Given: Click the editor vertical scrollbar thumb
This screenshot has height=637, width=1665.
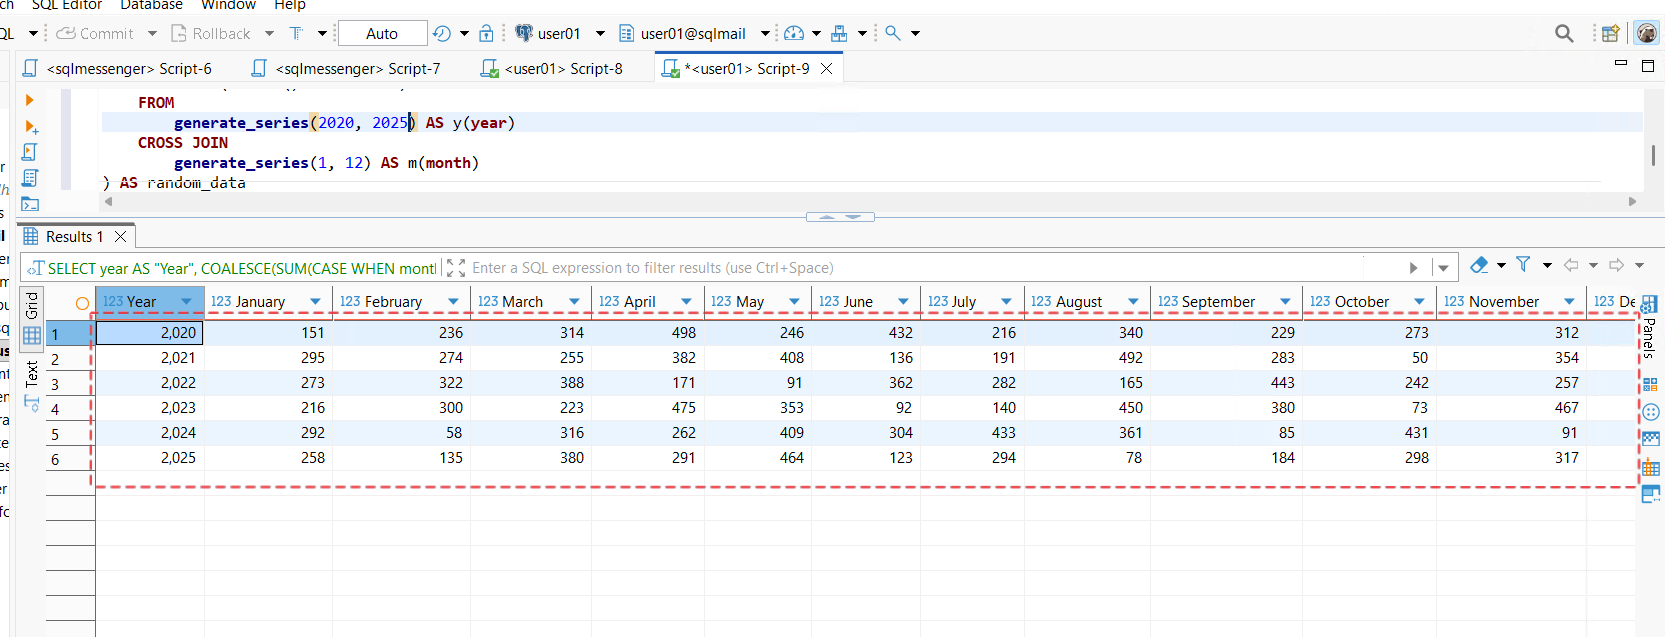Looking at the screenshot, I should coord(1654,155).
